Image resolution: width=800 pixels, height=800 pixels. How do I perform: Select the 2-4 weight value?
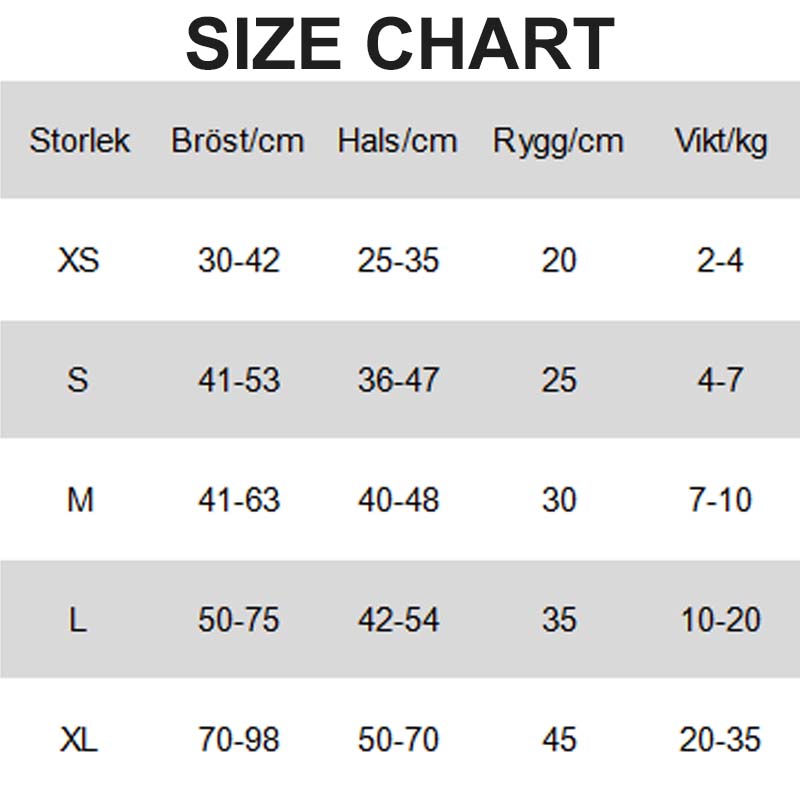tap(720, 260)
